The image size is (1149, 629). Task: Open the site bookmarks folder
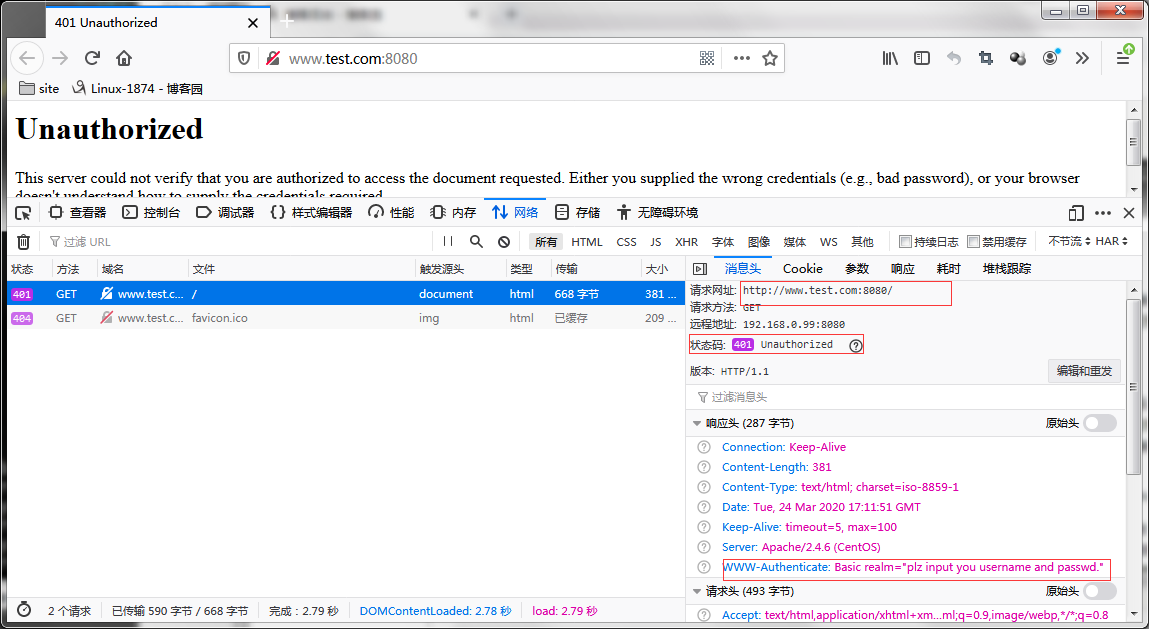(39, 89)
